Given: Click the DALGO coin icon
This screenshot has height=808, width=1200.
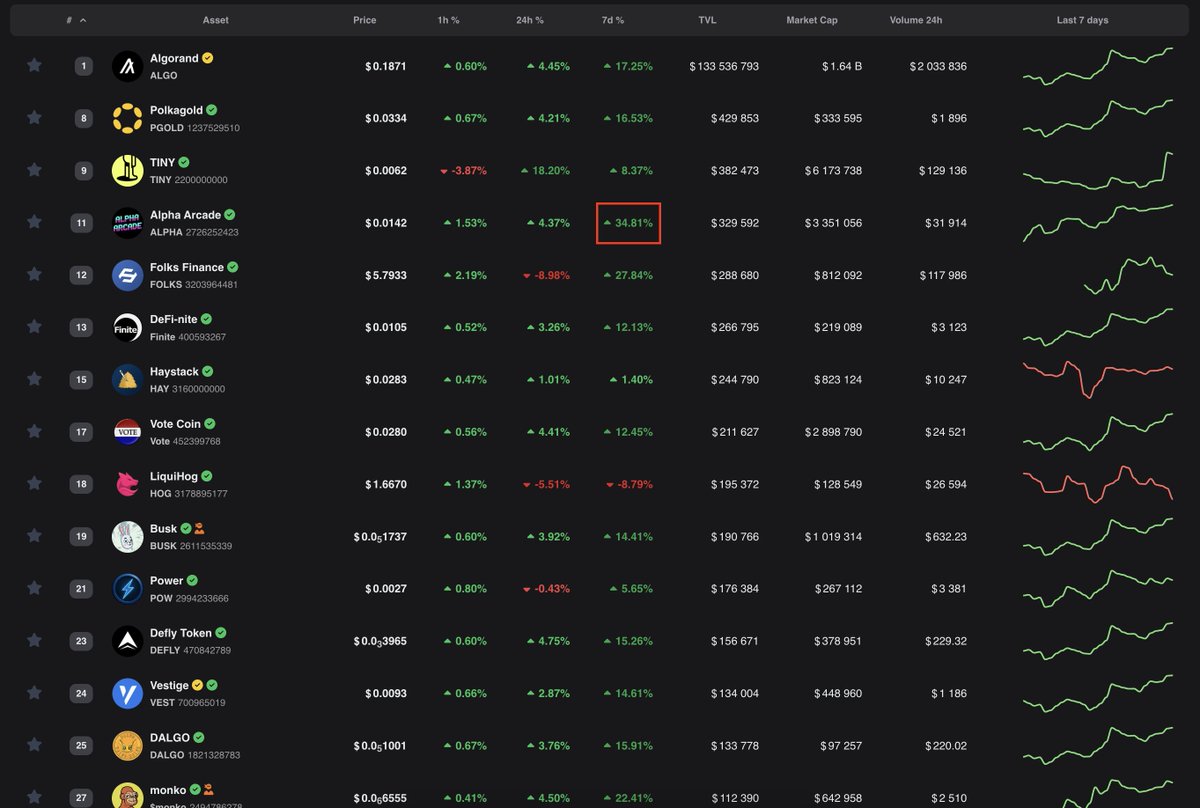Looking at the screenshot, I should (127, 745).
